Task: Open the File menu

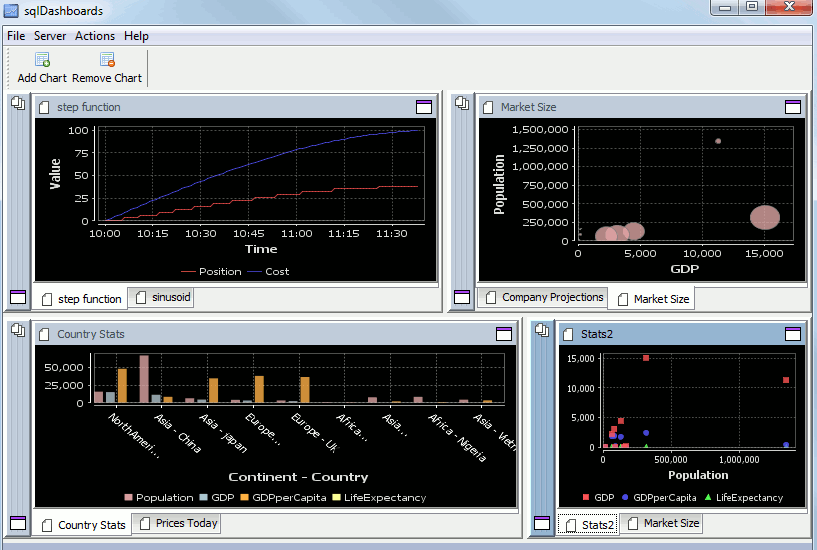Action: point(16,36)
